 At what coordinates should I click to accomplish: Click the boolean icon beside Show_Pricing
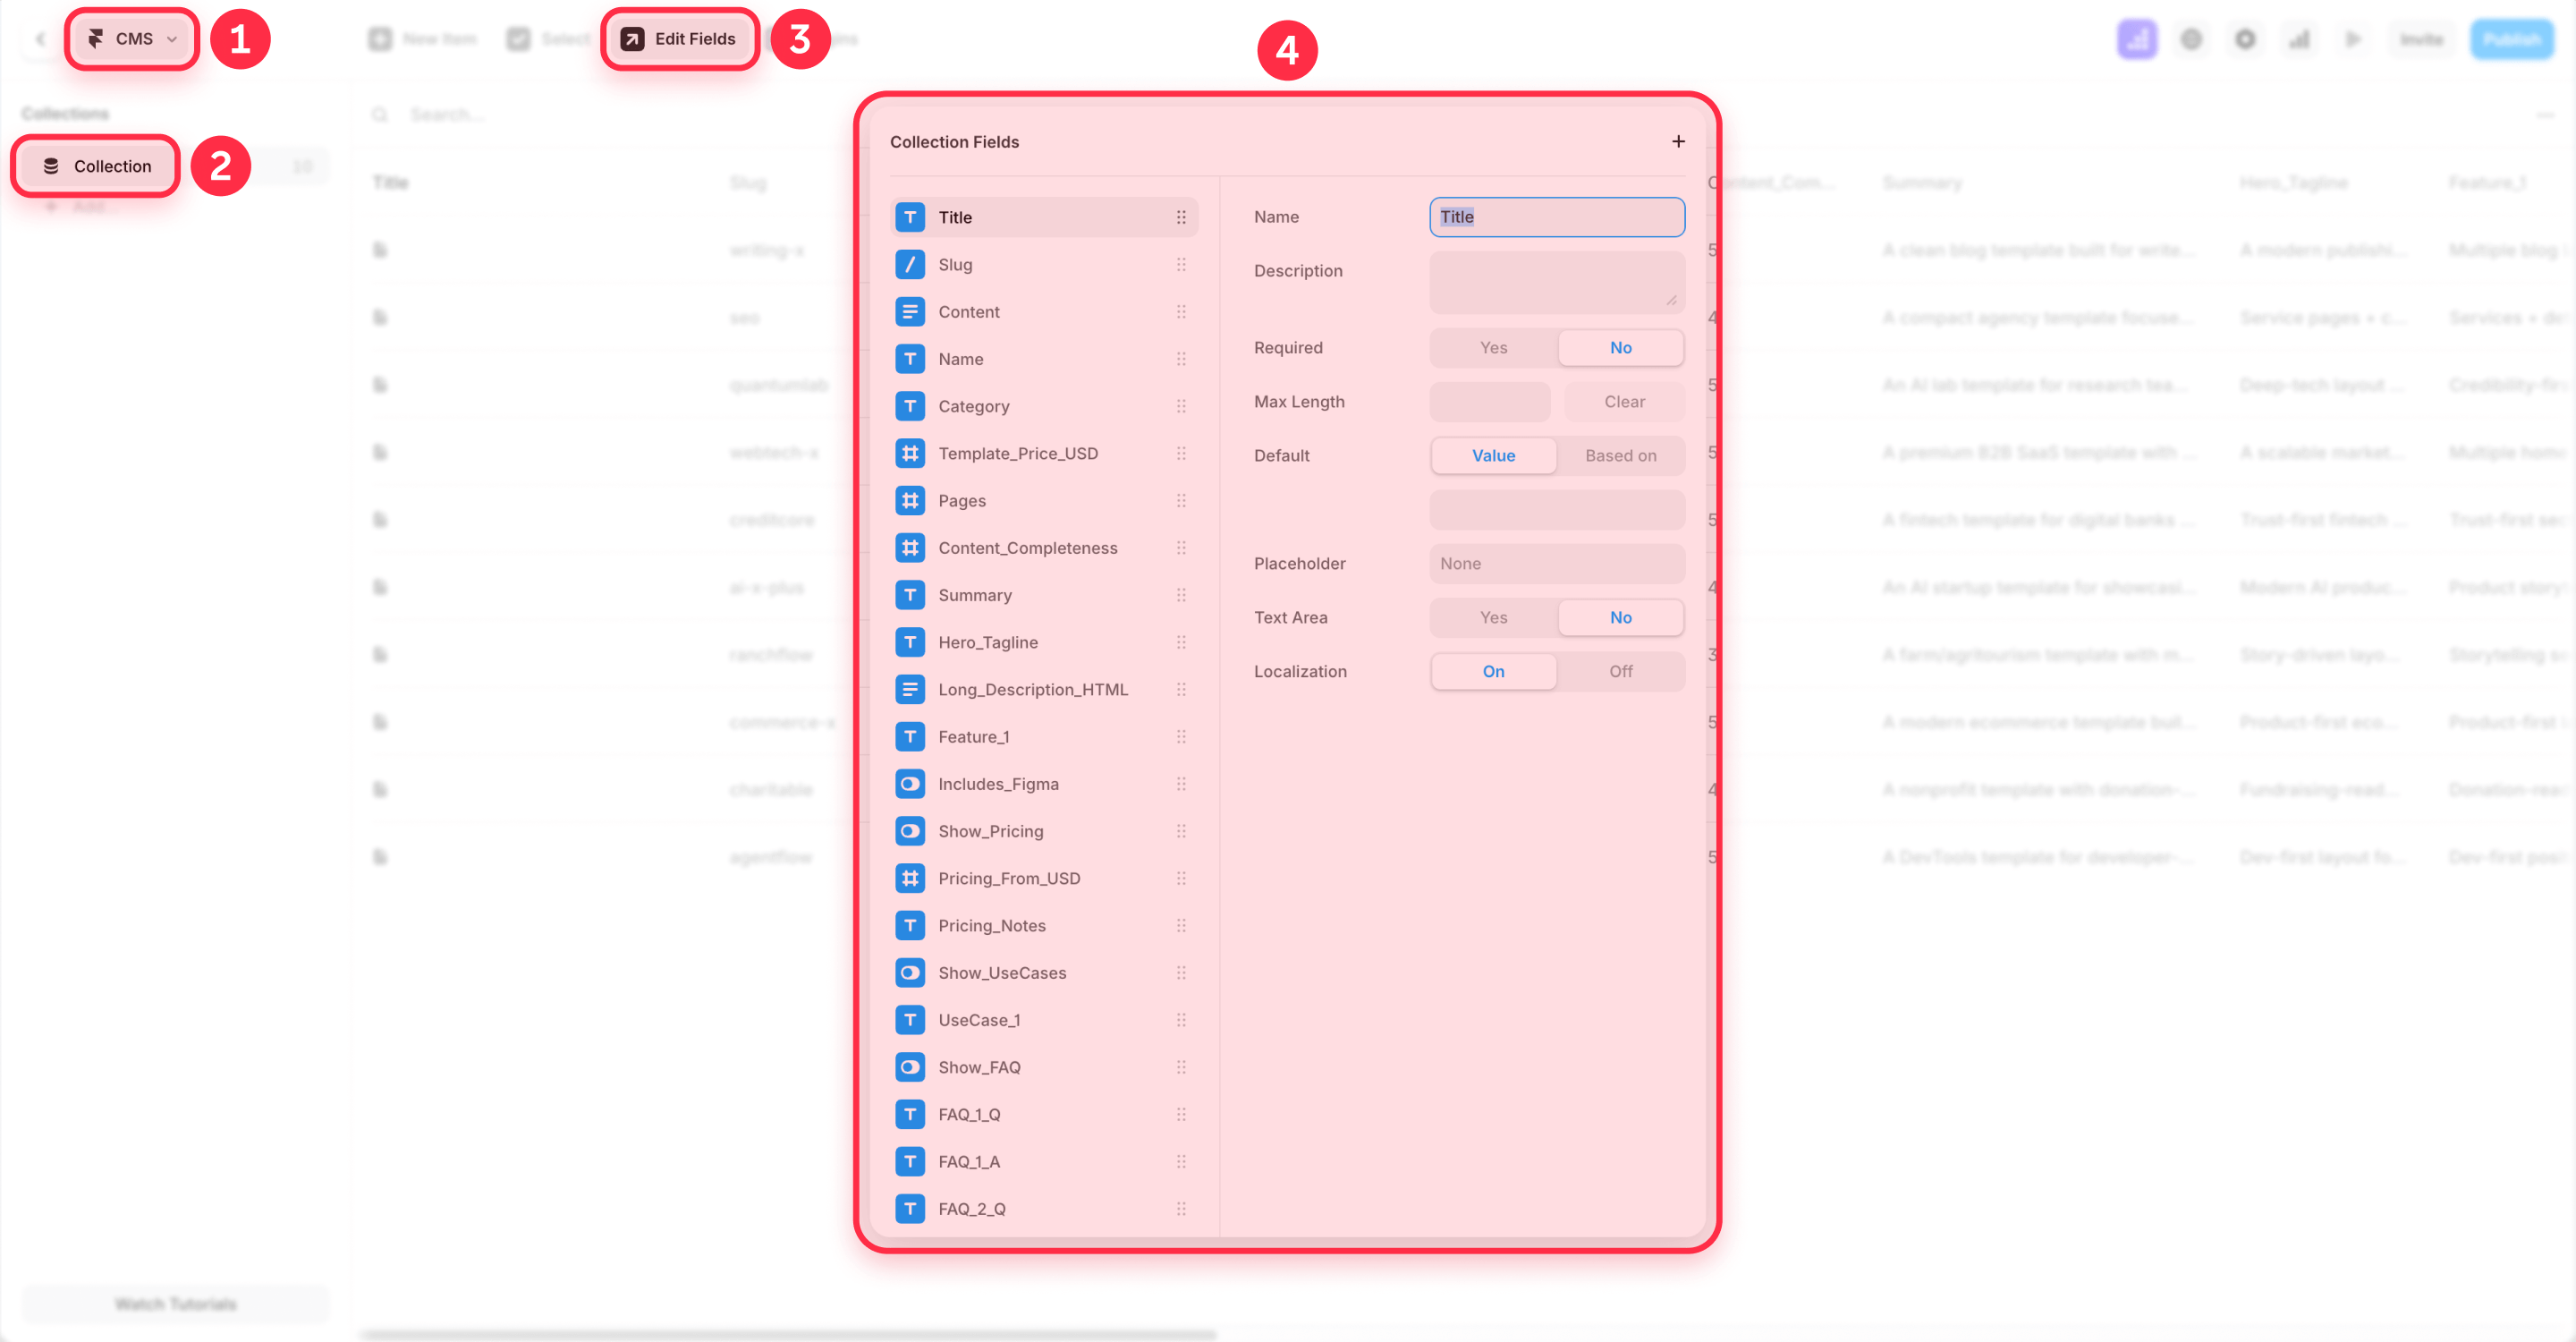(910, 830)
